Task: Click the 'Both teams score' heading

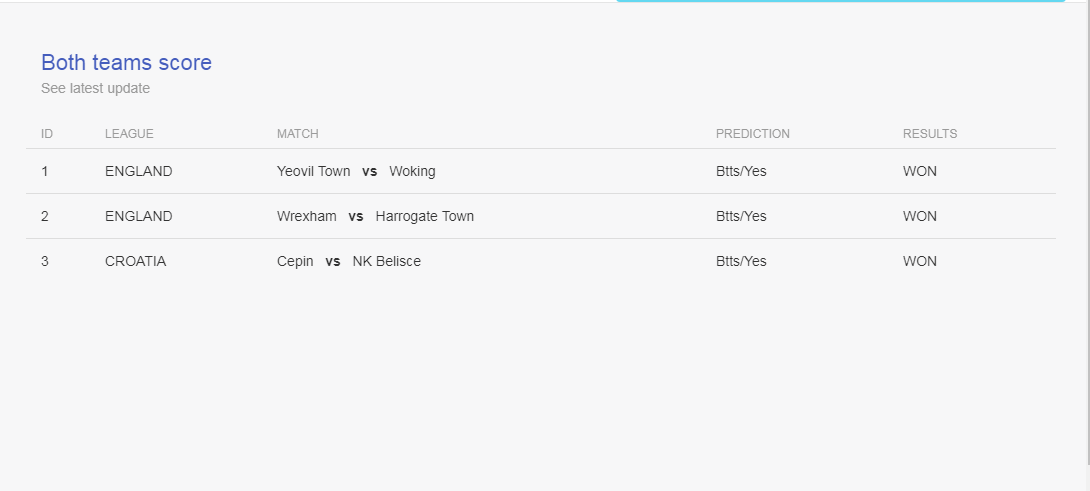Action: pos(127,63)
